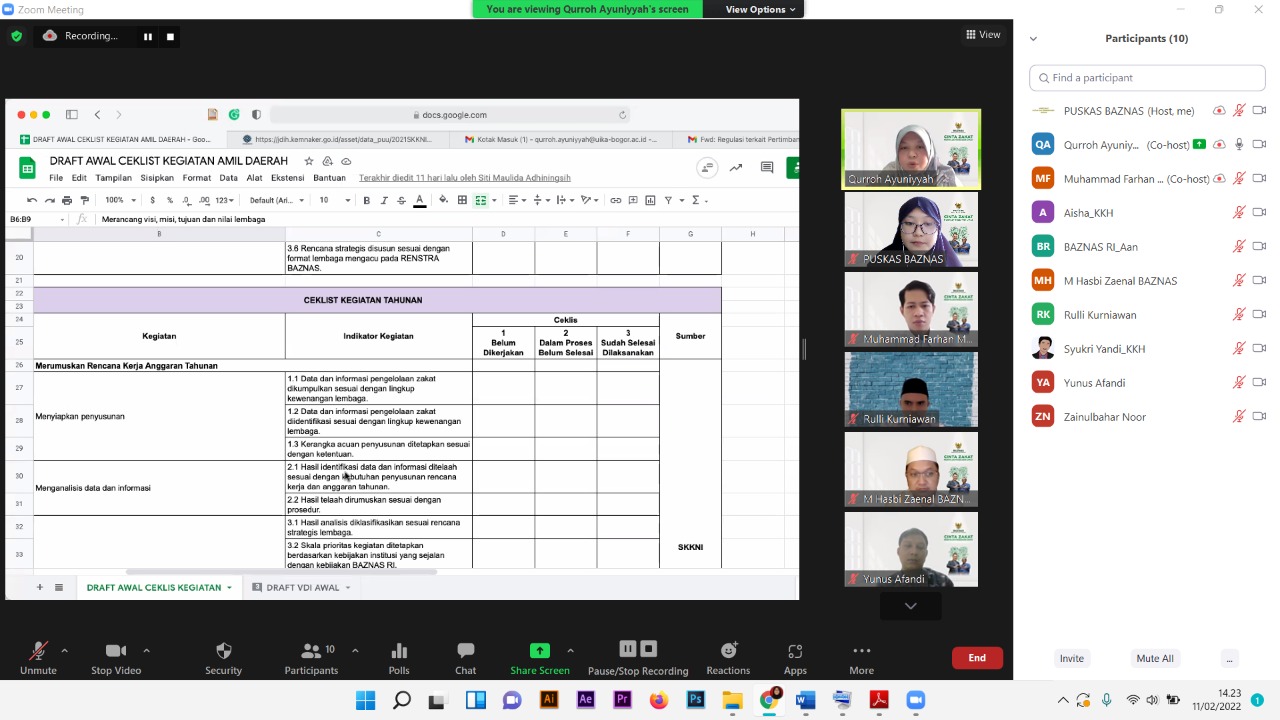Toggle Stop Video camera button
This screenshot has width=1280, height=720.
116,651
